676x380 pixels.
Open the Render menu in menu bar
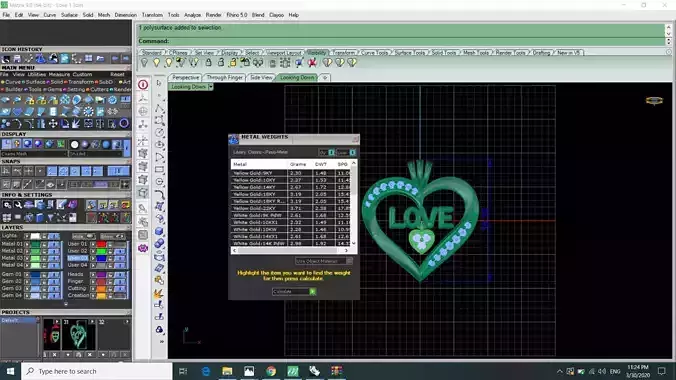pos(213,15)
